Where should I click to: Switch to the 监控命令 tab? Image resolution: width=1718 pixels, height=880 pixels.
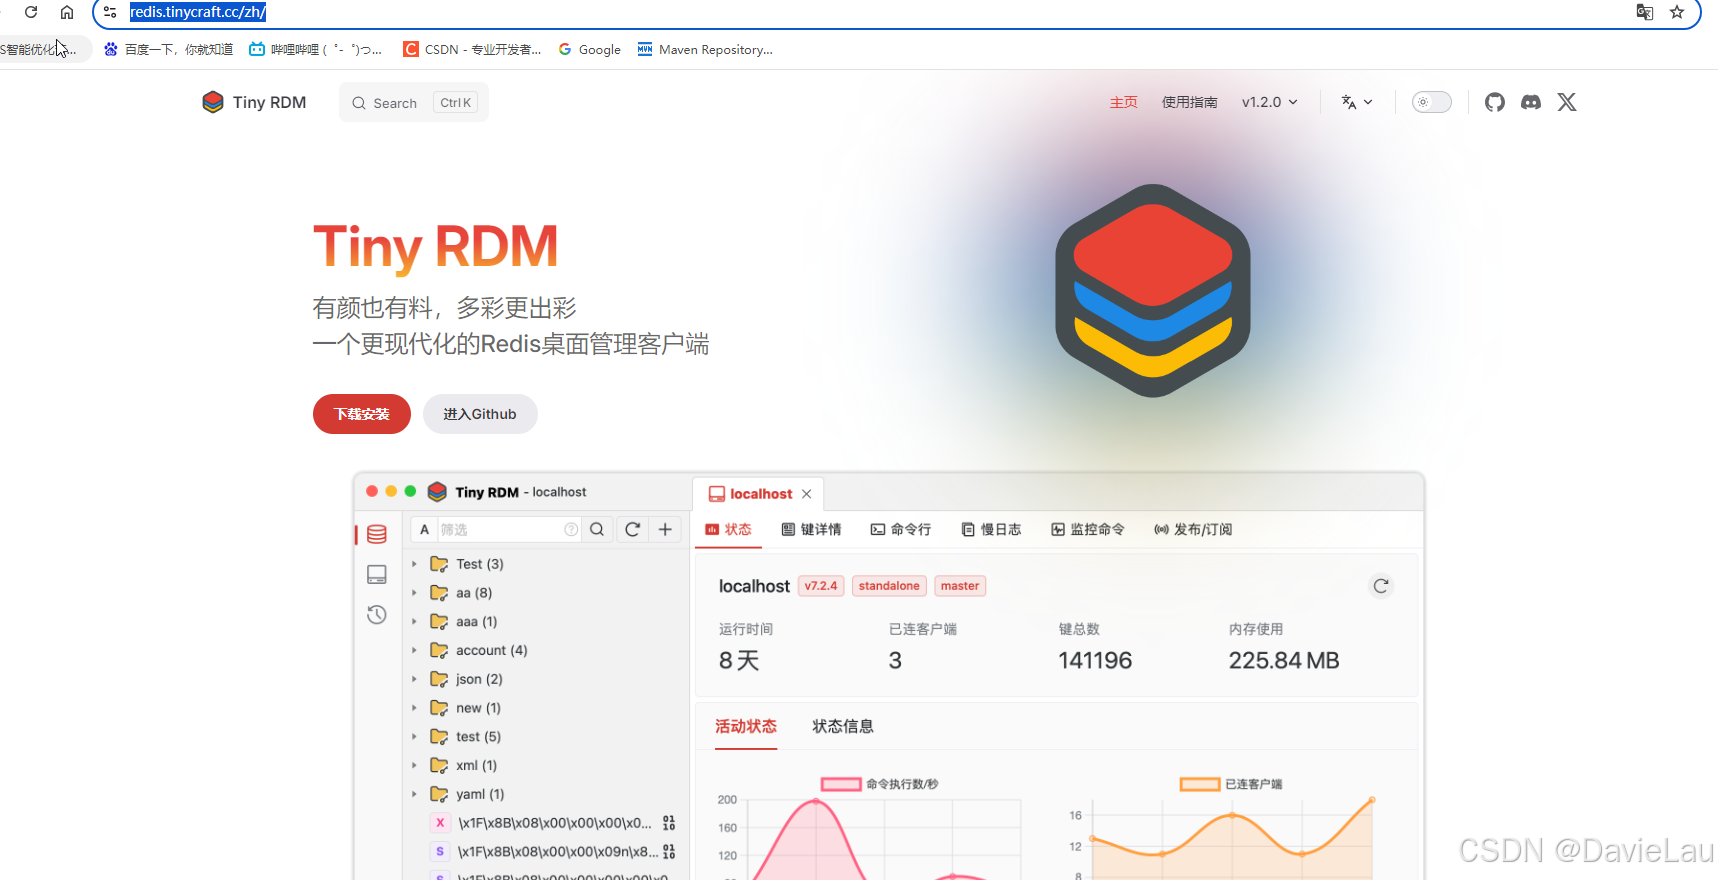[1087, 530]
